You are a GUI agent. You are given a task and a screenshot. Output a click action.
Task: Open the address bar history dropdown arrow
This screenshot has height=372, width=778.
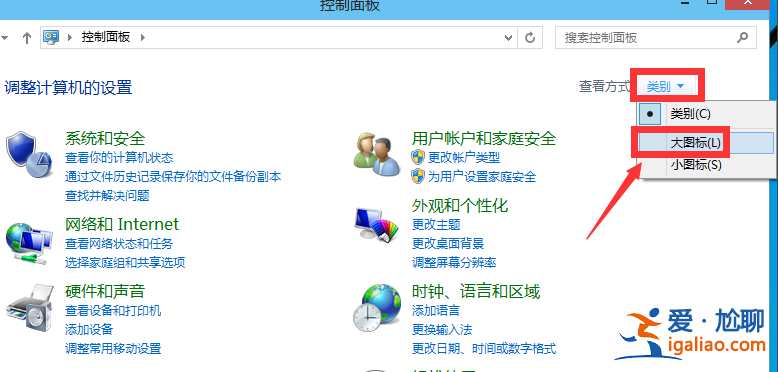(508, 38)
